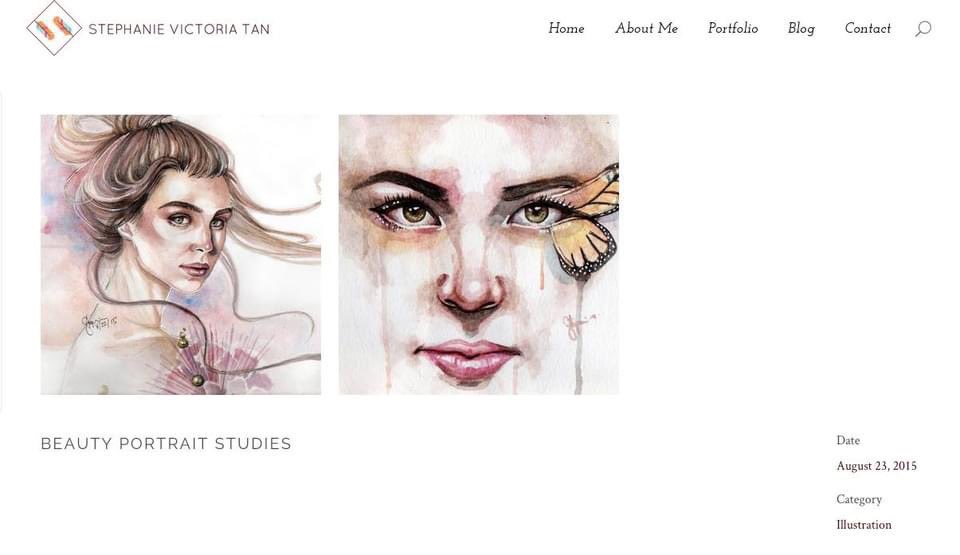Open the butterfly eye portrait image
The image size is (960, 555).
coord(478,254)
